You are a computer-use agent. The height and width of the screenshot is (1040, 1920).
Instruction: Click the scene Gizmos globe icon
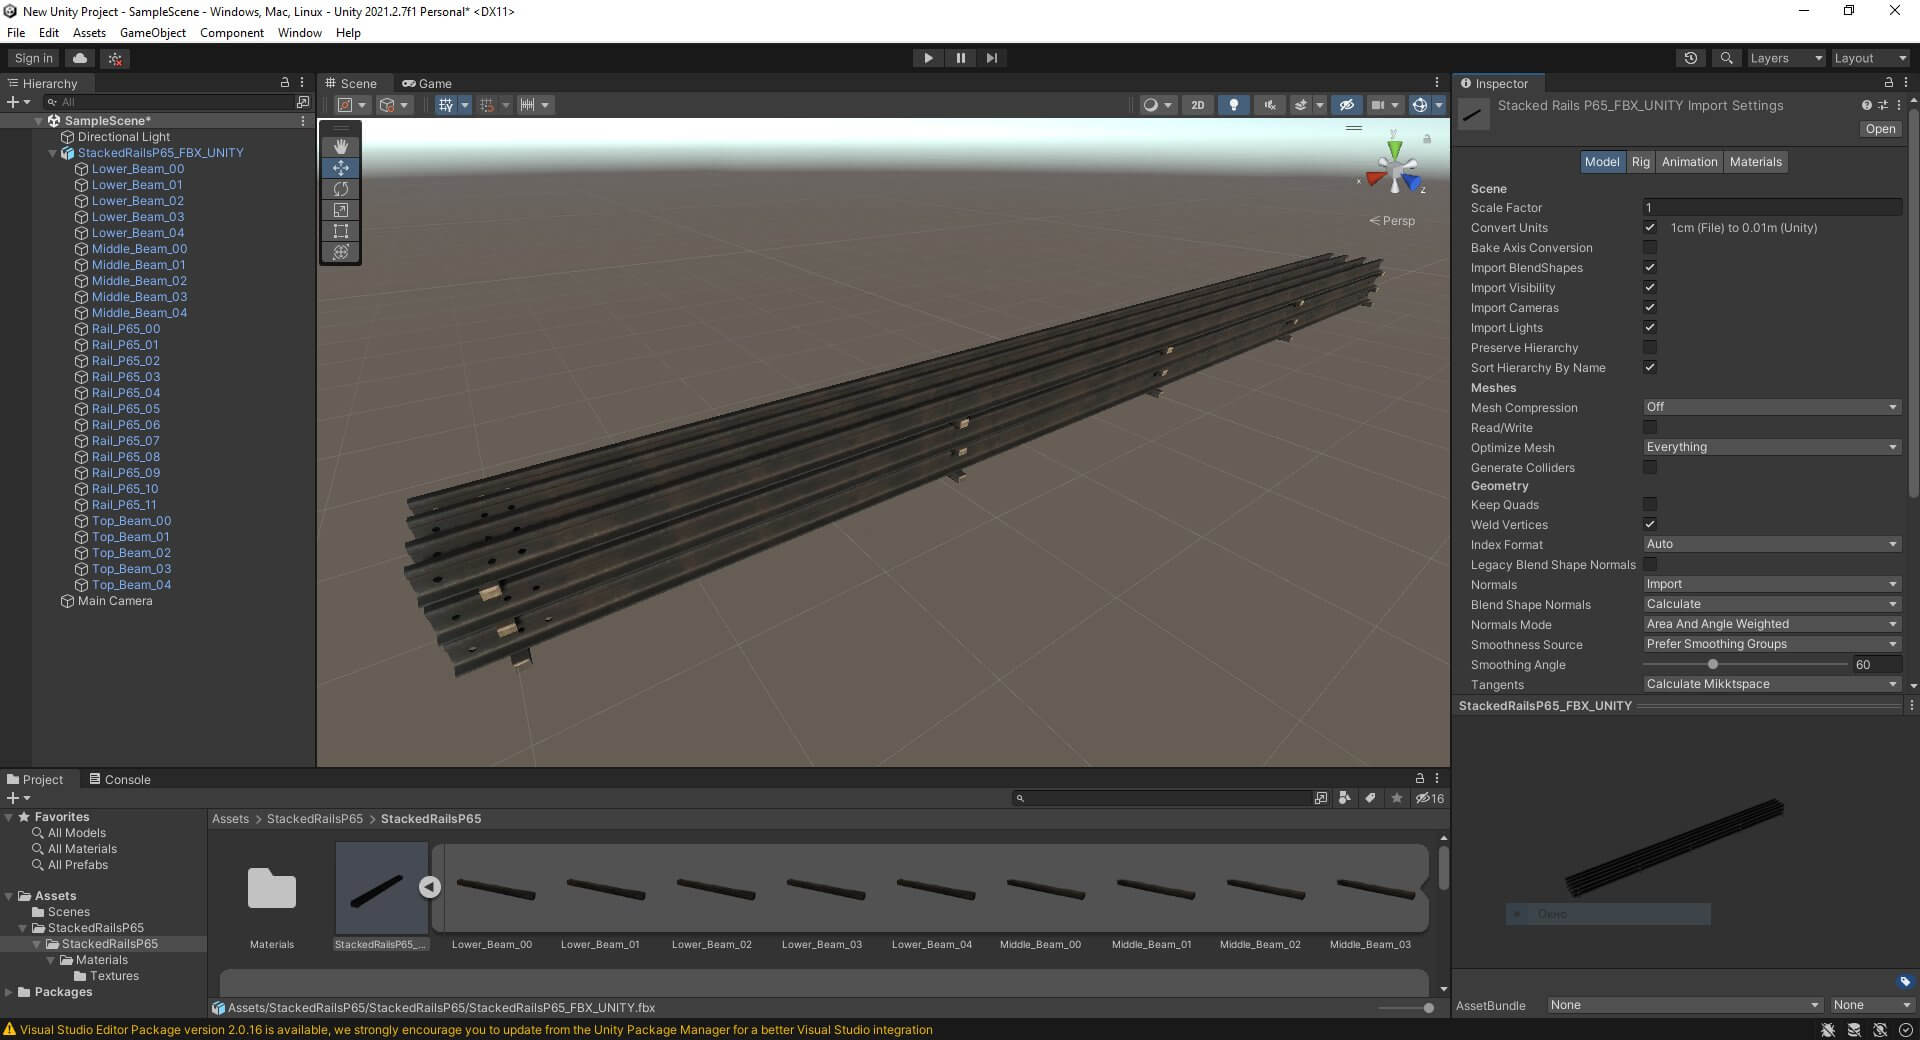(1419, 105)
